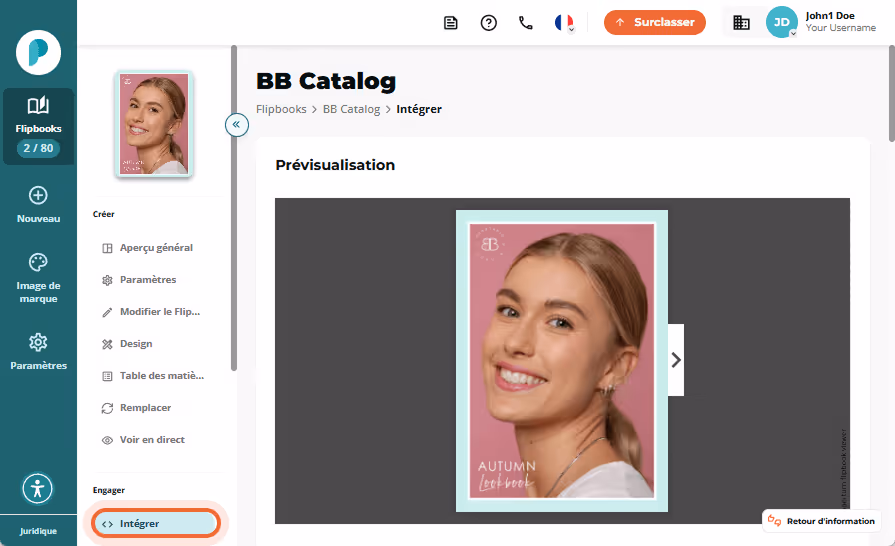Screen dimensions: 895x546
Task: Click the Aperçu général layout icon
Action: [x=107, y=248]
